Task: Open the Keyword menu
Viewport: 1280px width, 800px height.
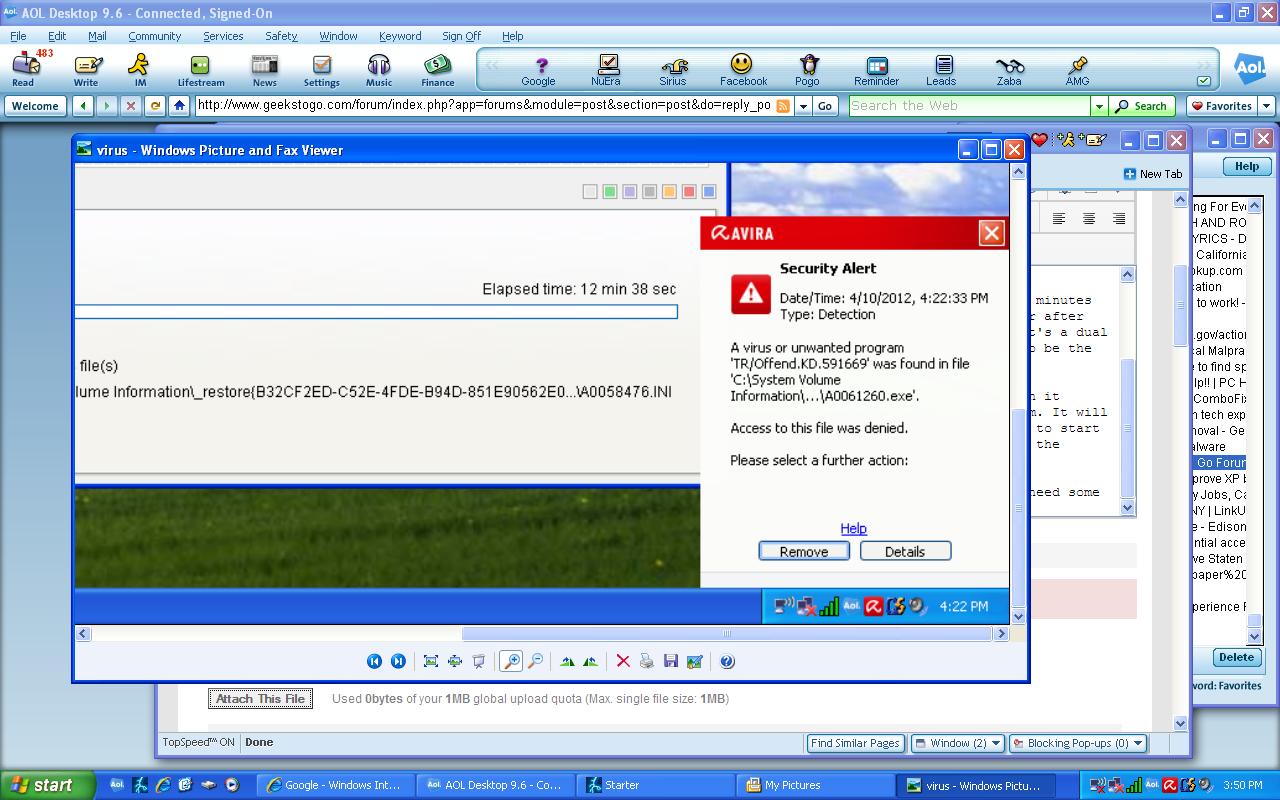Action: click(400, 35)
